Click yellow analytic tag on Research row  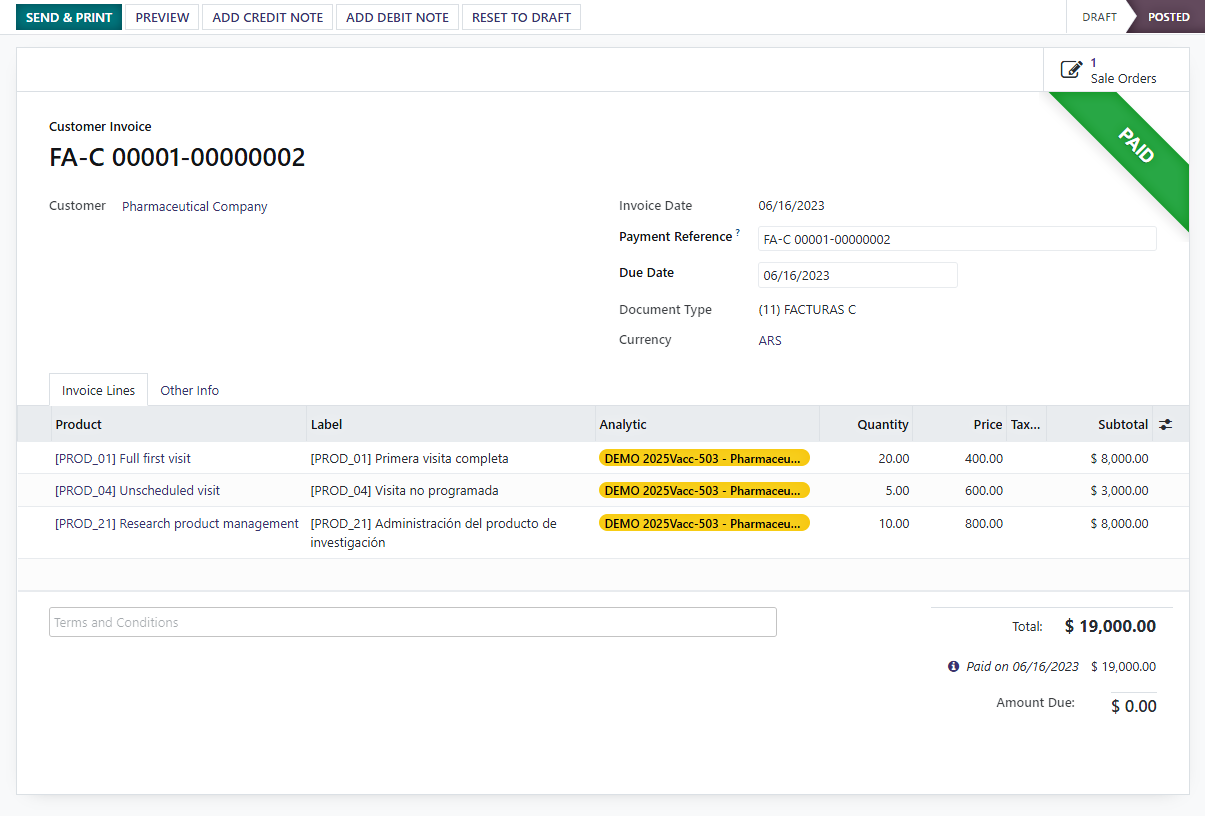tap(704, 523)
